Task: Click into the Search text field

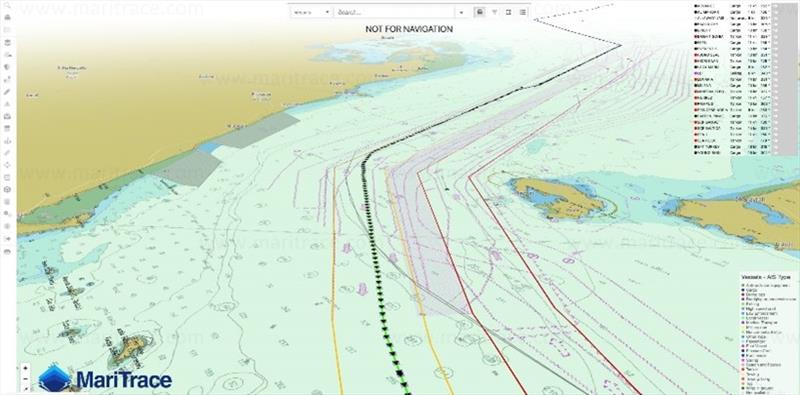Action: tap(394, 12)
